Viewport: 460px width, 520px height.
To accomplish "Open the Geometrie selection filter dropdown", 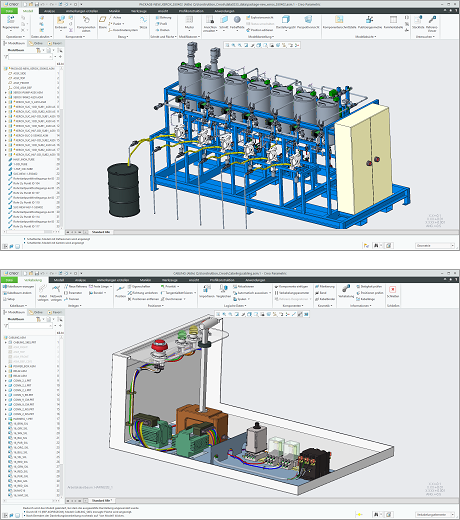I will [x=435, y=245].
